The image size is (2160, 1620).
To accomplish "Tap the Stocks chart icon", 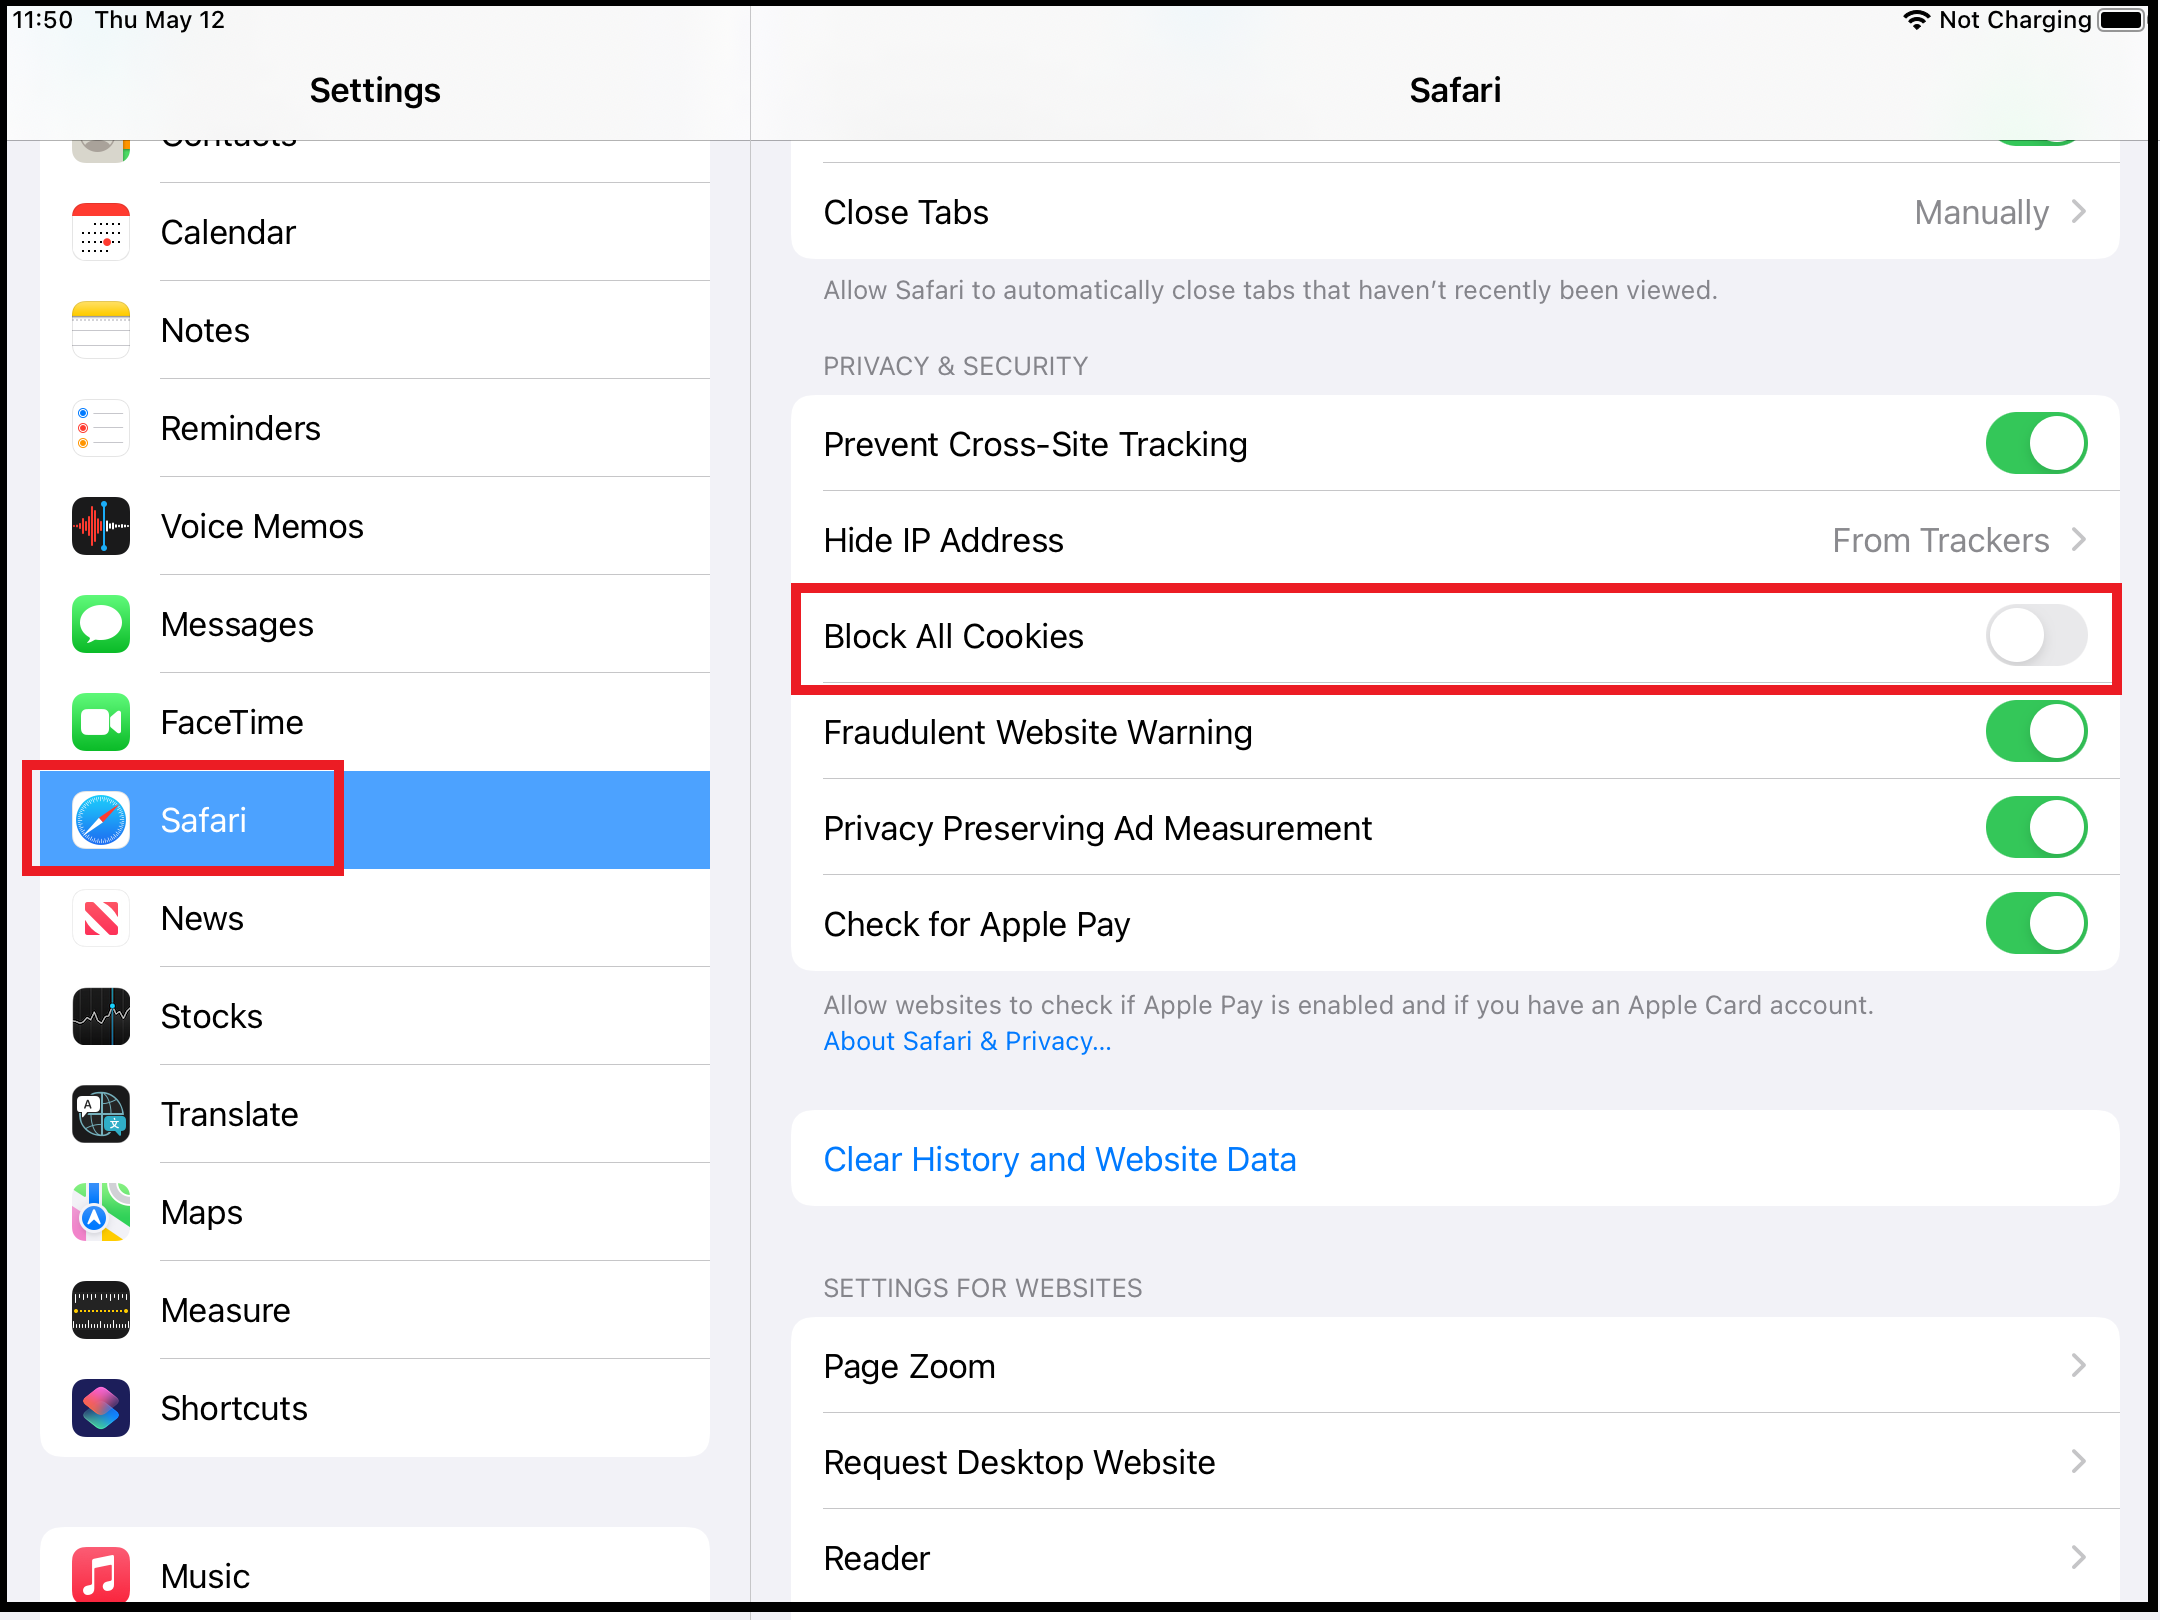I will click(101, 1016).
